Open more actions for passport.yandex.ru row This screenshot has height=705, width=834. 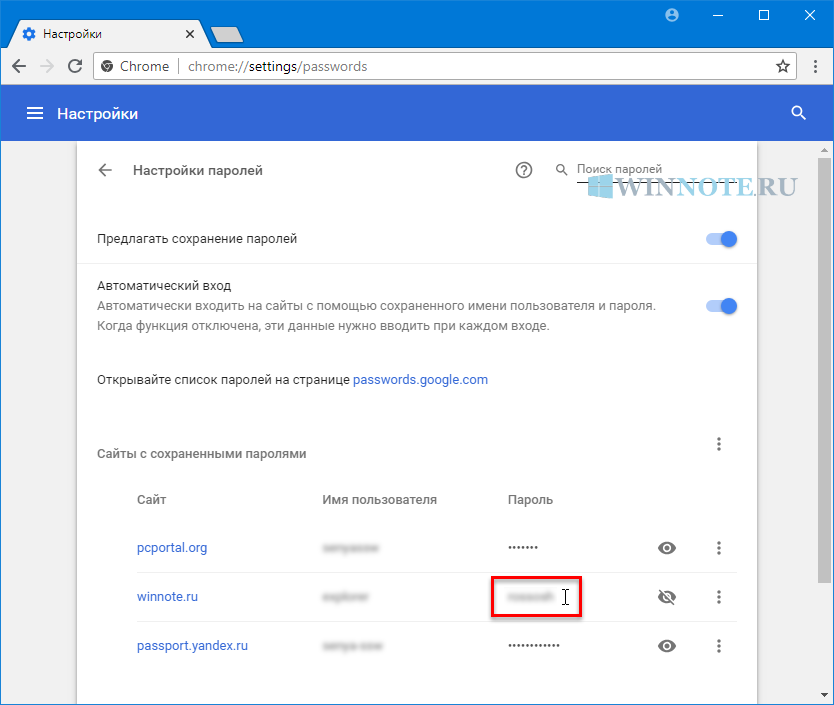click(719, 646)
